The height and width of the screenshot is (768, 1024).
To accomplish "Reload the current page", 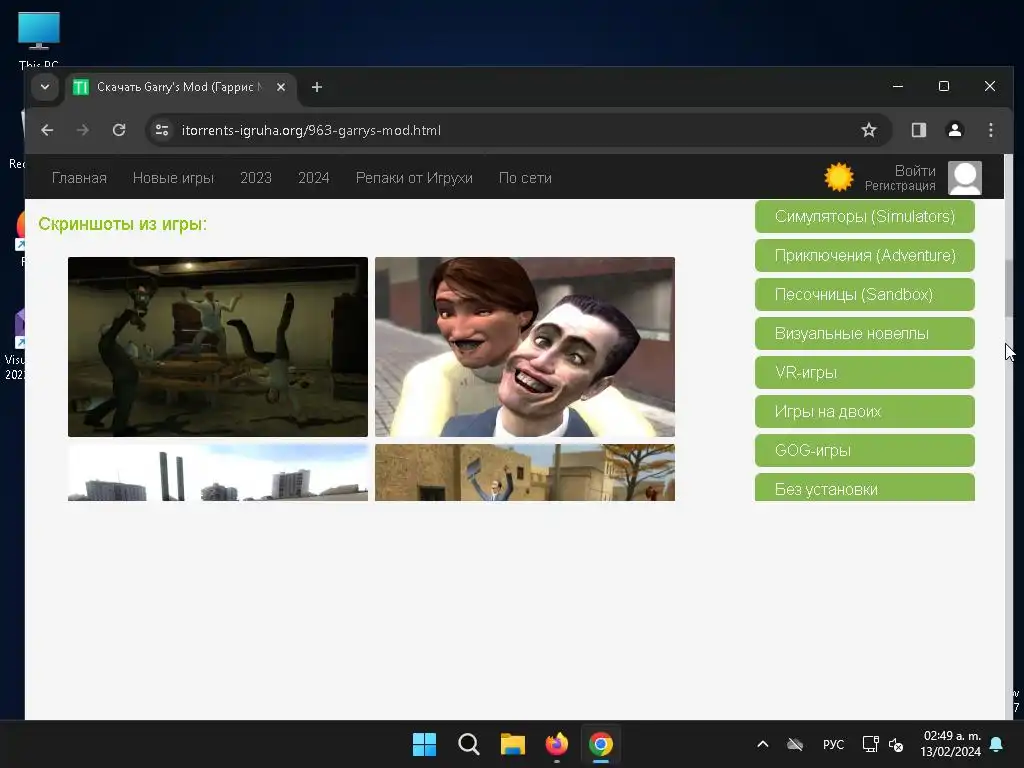I will pyautogui.click(x=119, y=130).
